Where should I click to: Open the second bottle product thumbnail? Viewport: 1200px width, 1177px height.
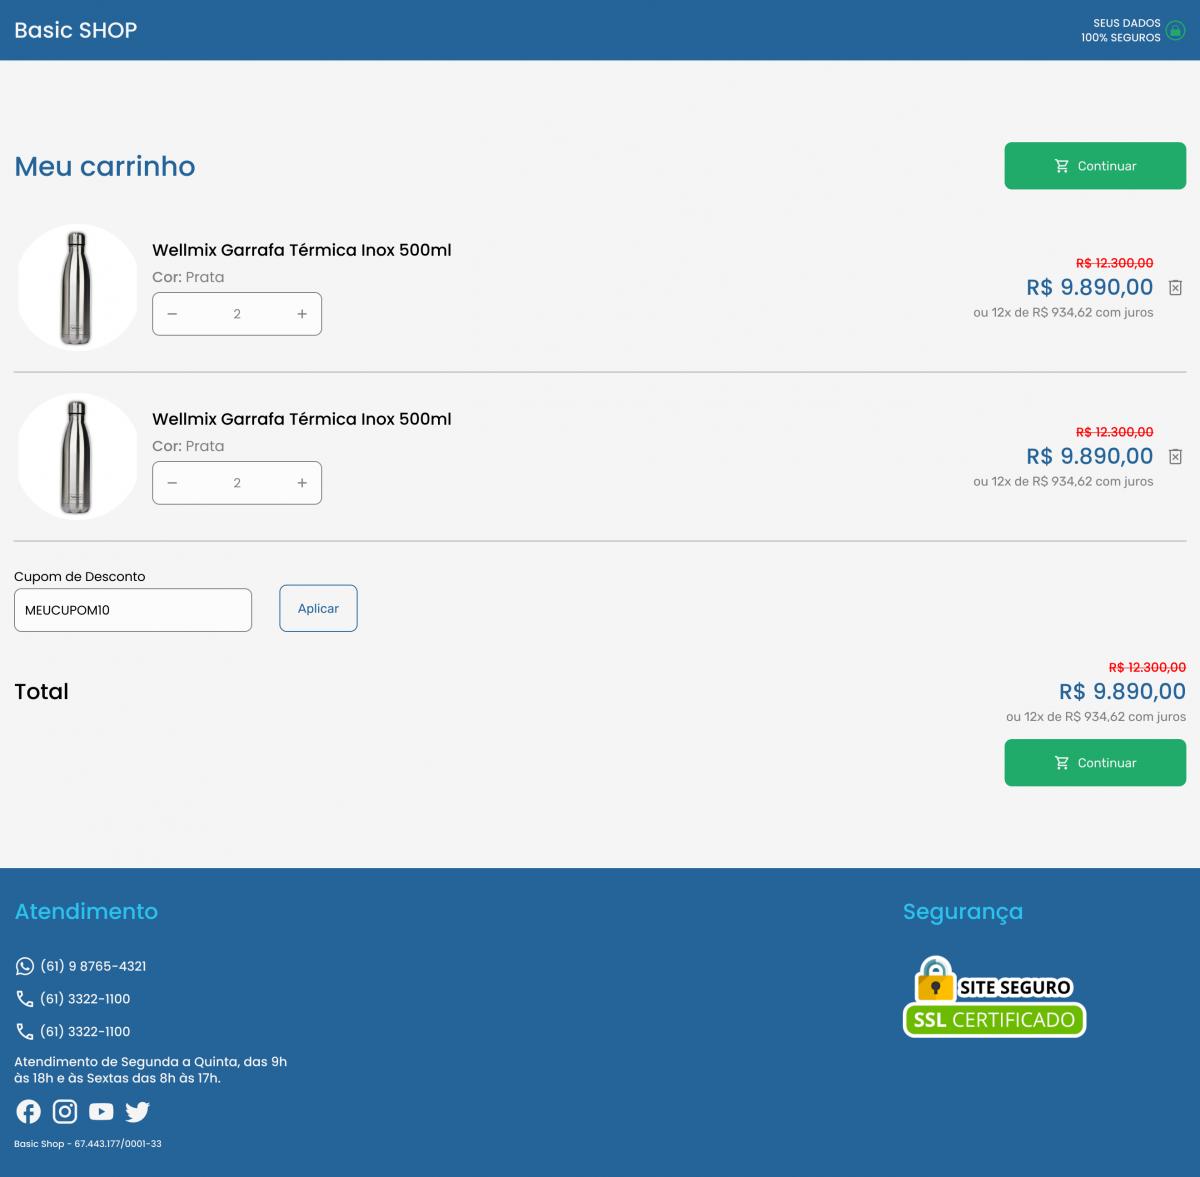pyautogui.click(x=77, y=457)
